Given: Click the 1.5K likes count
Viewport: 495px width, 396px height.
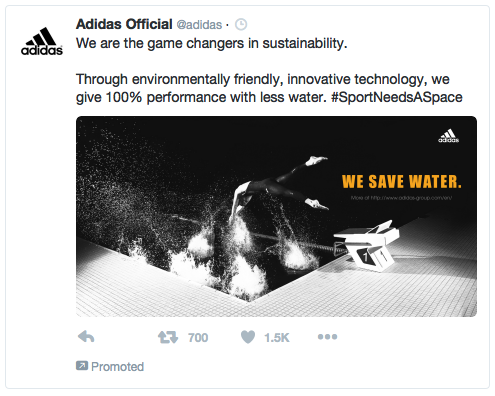Looking at the screenshot, I should tap(277, 338).
